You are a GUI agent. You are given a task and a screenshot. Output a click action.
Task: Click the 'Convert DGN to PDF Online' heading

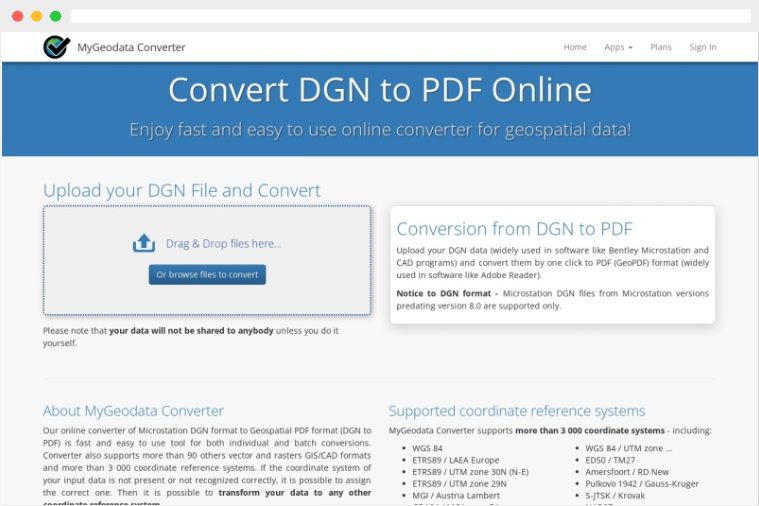coord(380,90)
